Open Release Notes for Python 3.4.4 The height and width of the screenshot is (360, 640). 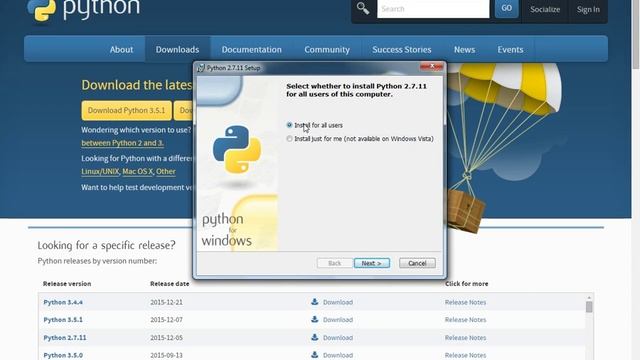pyautogui.click(x=465, y=302)
